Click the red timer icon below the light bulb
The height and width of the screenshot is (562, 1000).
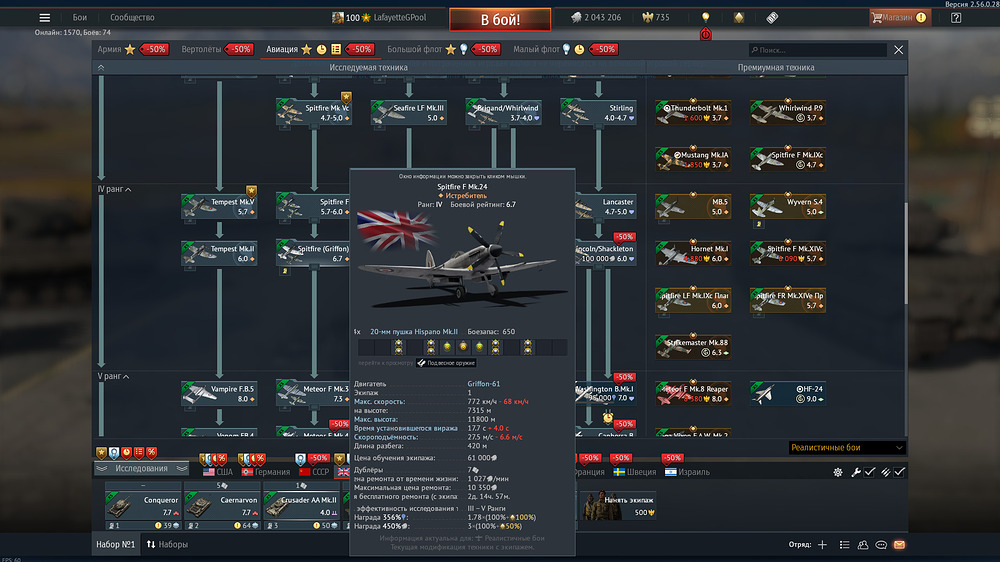tap(705, 34)
